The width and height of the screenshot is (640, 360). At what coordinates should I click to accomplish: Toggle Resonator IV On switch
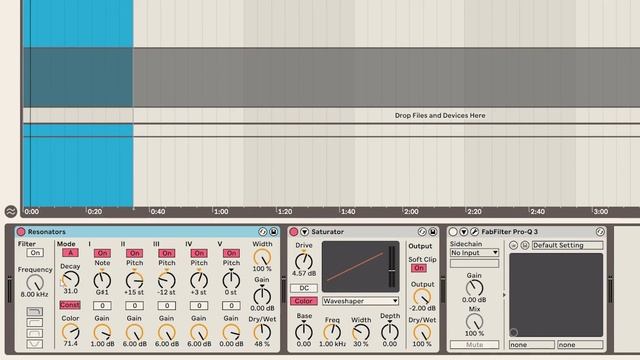point(199,253)
